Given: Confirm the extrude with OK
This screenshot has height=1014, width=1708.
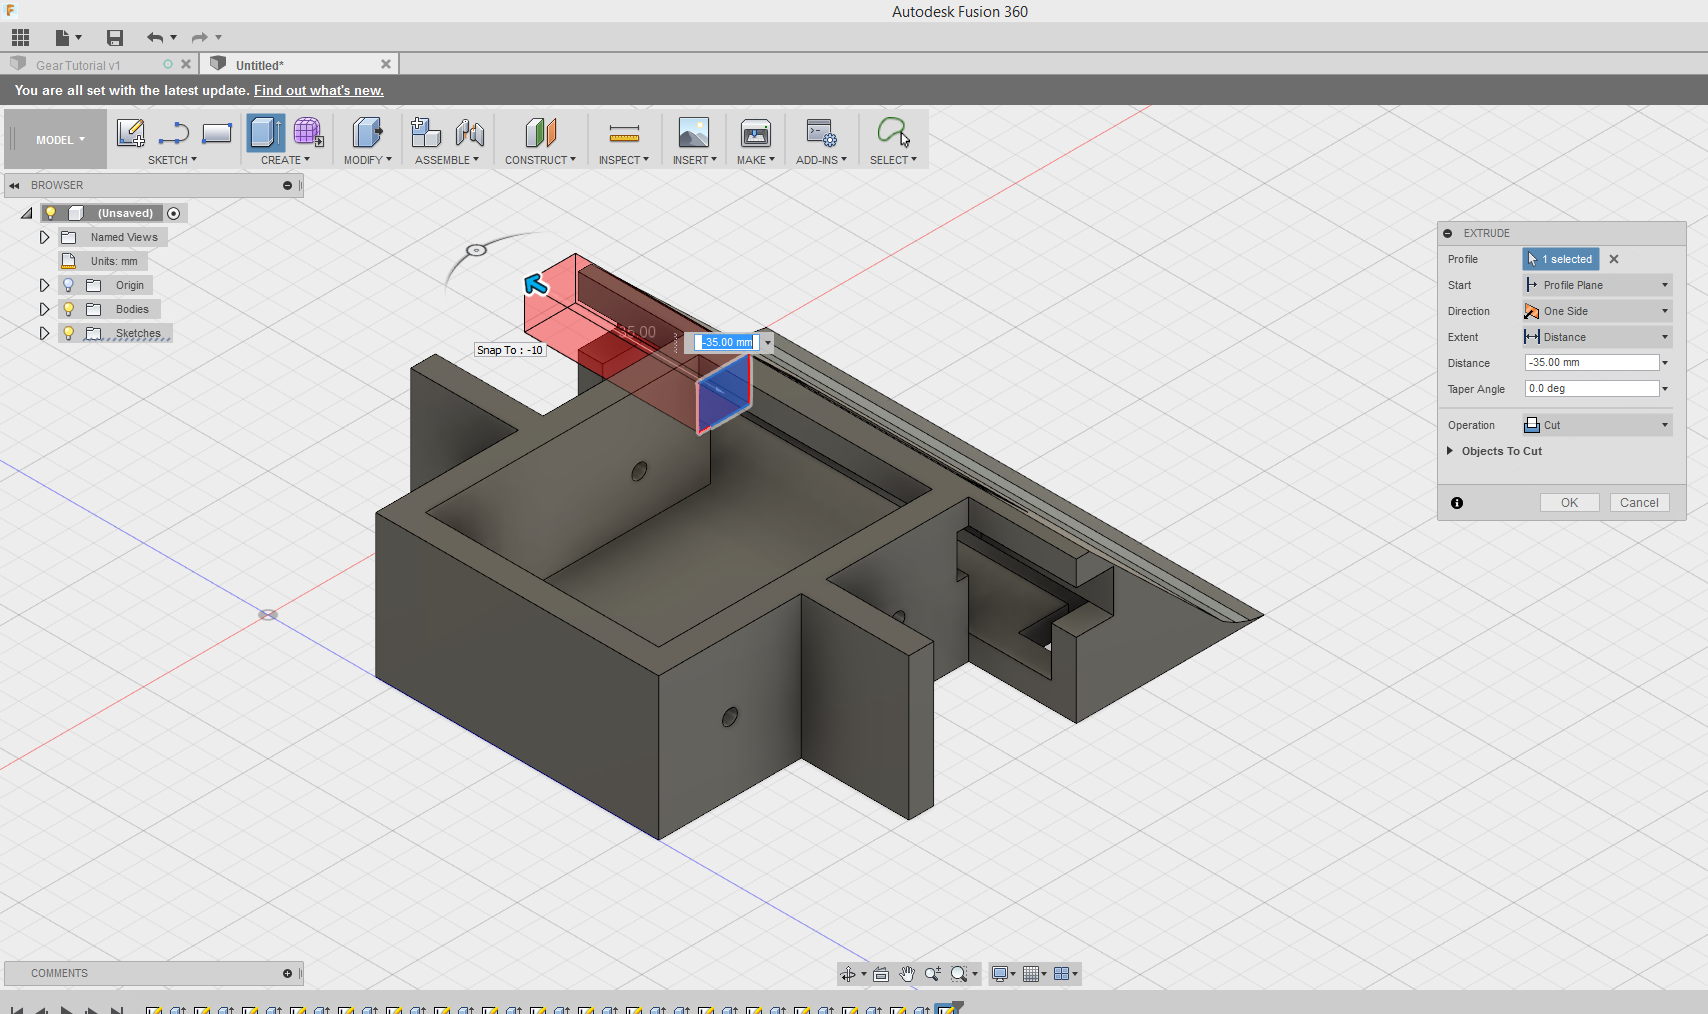Looking at the screenshot, I should pos(1568,502).
